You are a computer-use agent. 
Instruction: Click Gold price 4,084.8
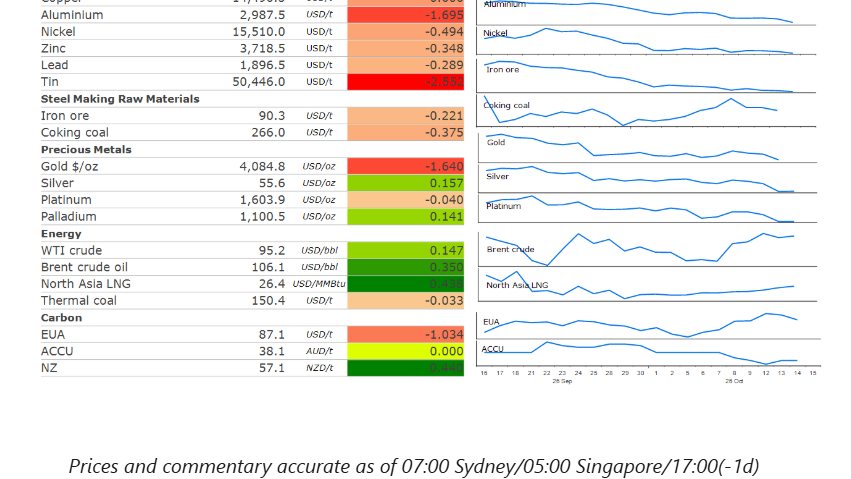point(262,167)
